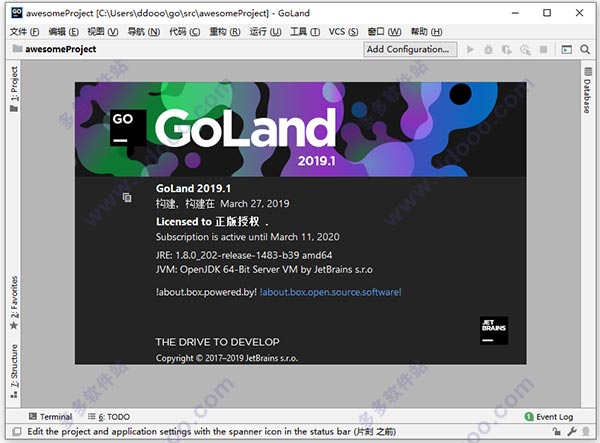Click the GoLand splash banner image
Viewport: 600px width, 443px height.
[300, 129]
